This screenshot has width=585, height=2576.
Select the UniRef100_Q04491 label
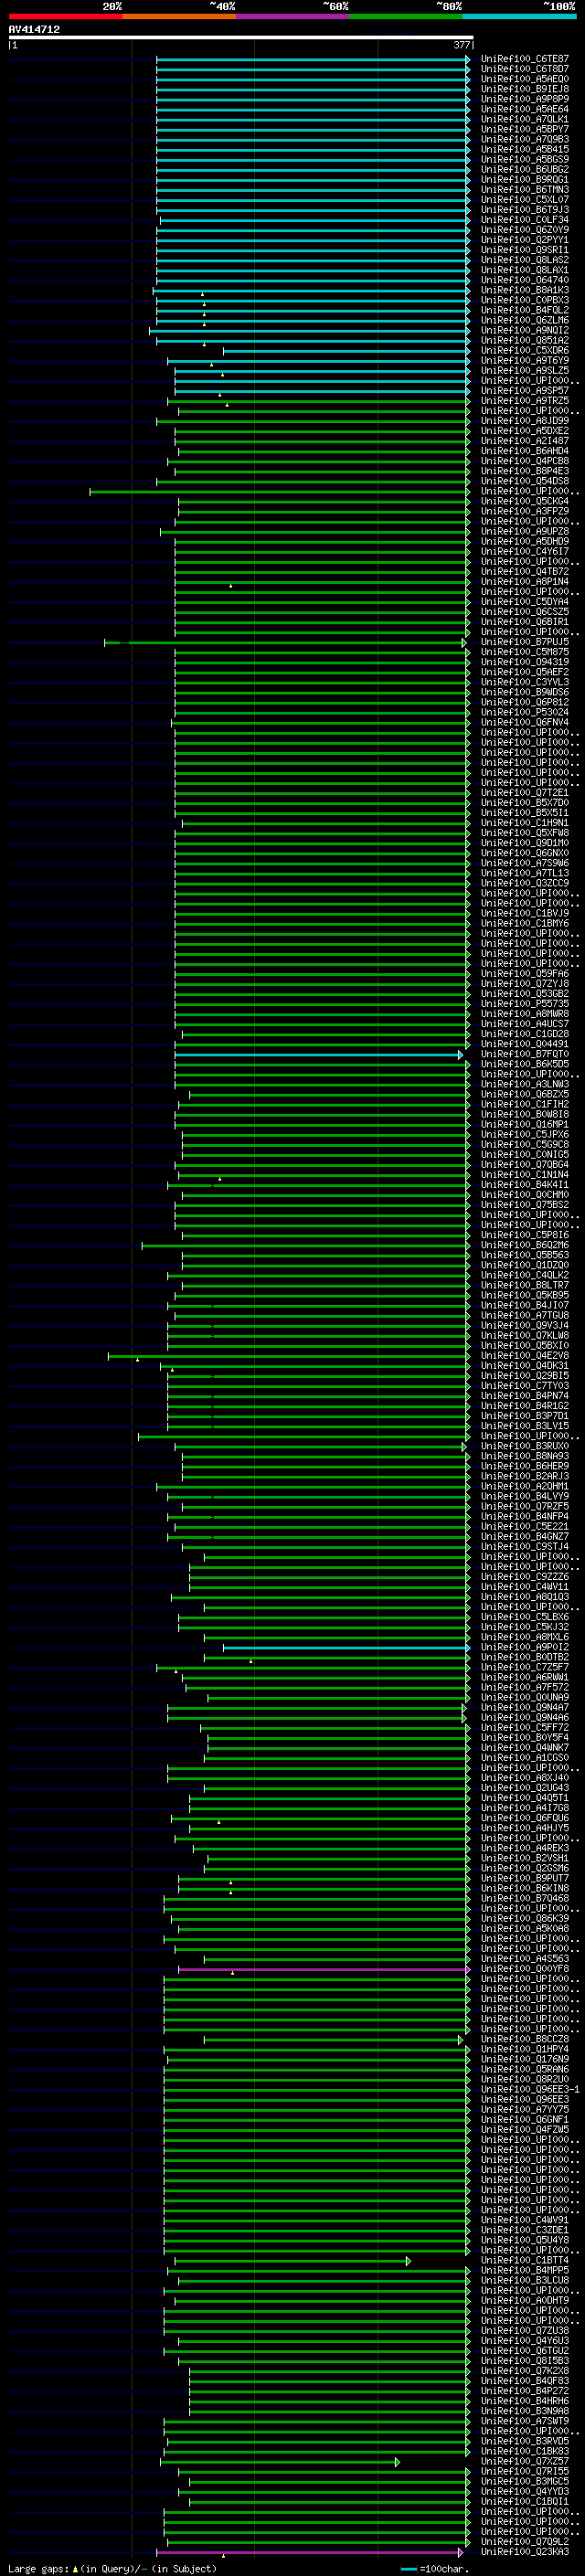point(525,1044)
